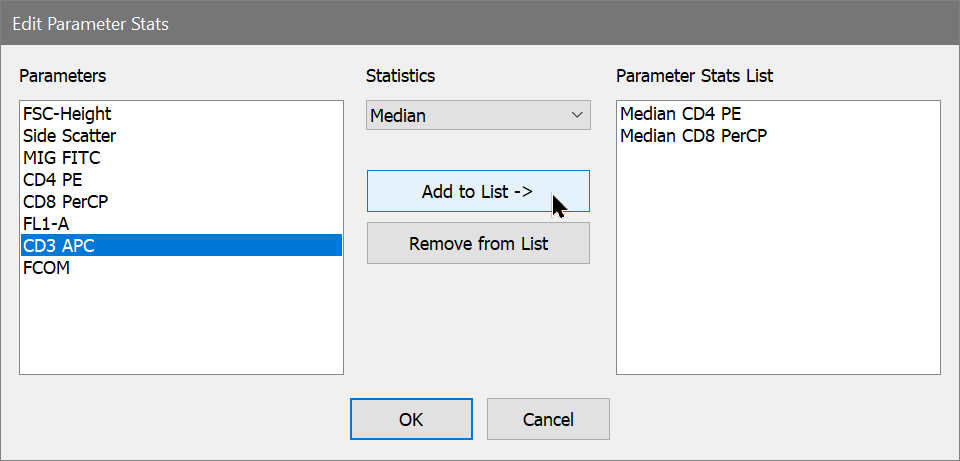Choose the FL1-A parameter
This screenshot has height=461, width=960.
point(48,224)
